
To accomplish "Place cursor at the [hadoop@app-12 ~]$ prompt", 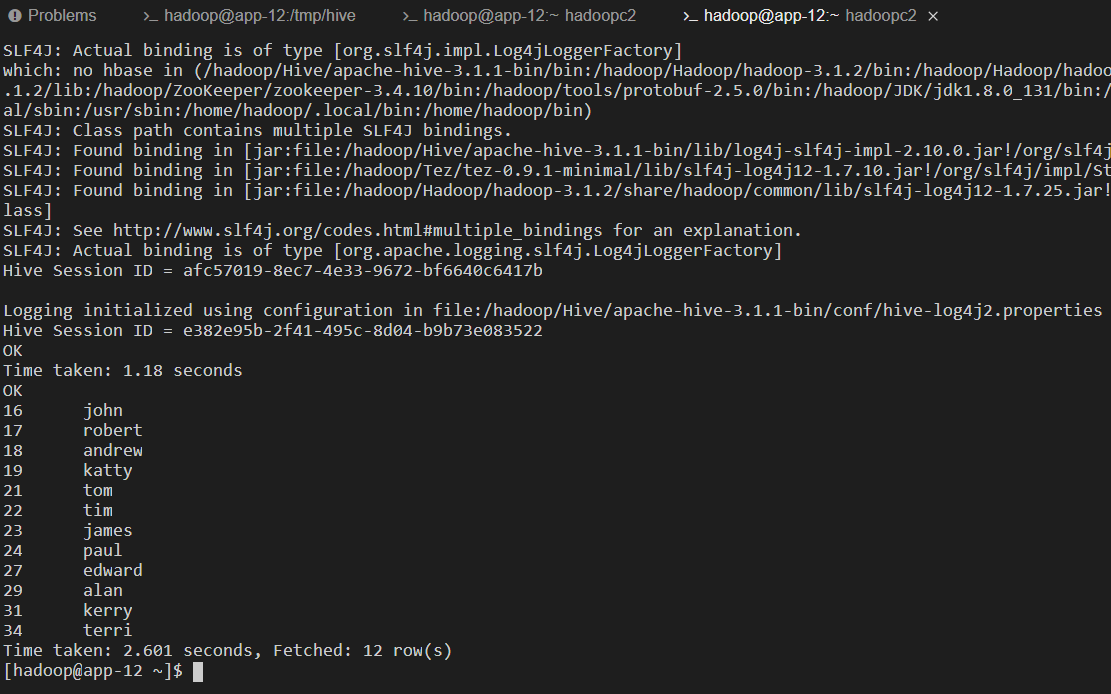I will (198, 671).
